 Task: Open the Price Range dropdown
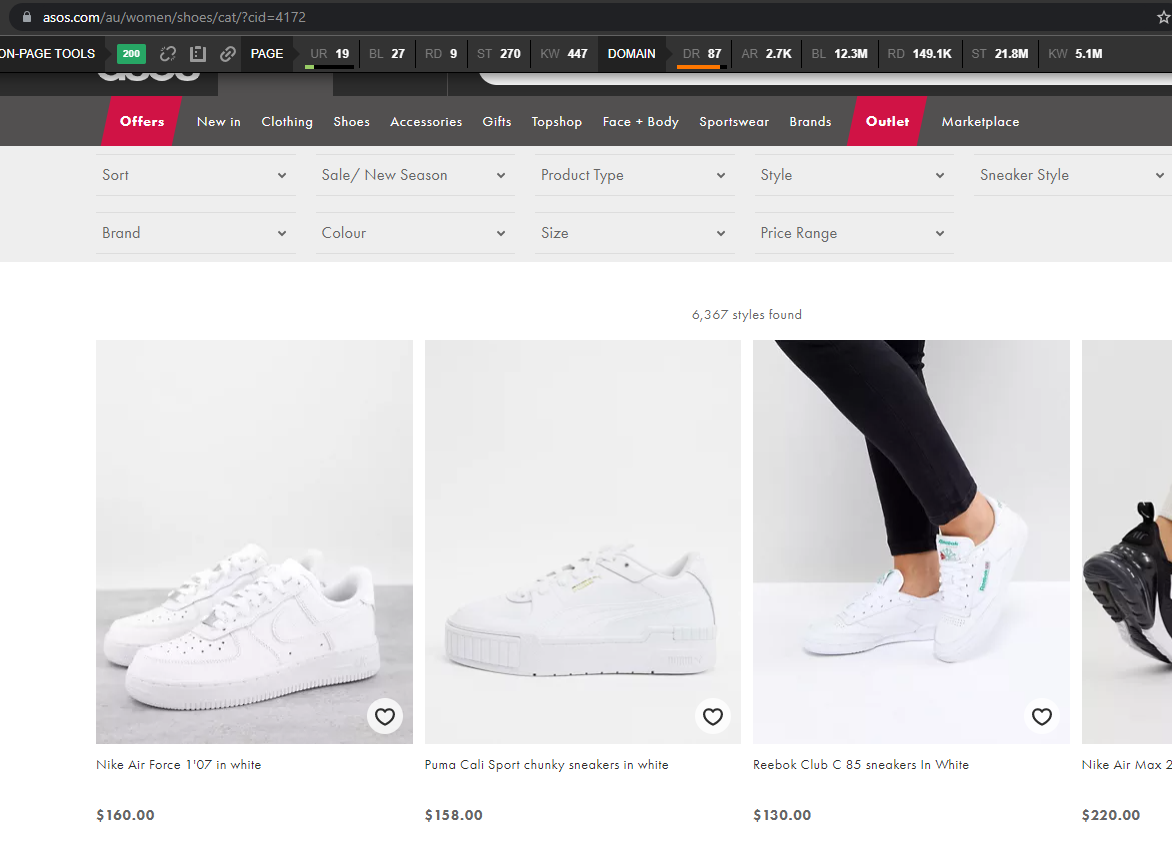854,233
